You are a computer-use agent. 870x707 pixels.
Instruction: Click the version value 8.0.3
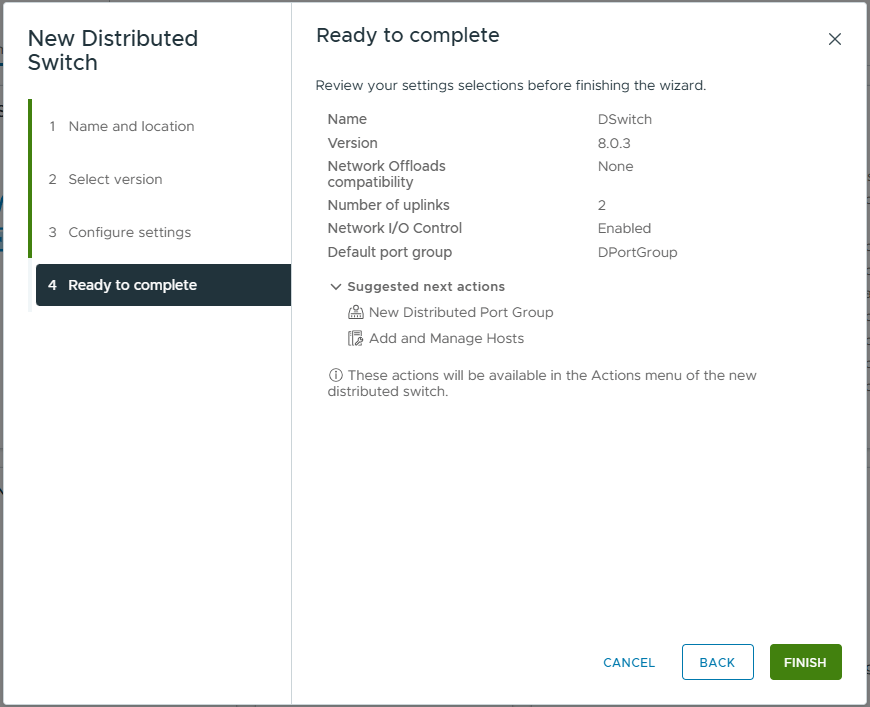[x=615, y=143]
